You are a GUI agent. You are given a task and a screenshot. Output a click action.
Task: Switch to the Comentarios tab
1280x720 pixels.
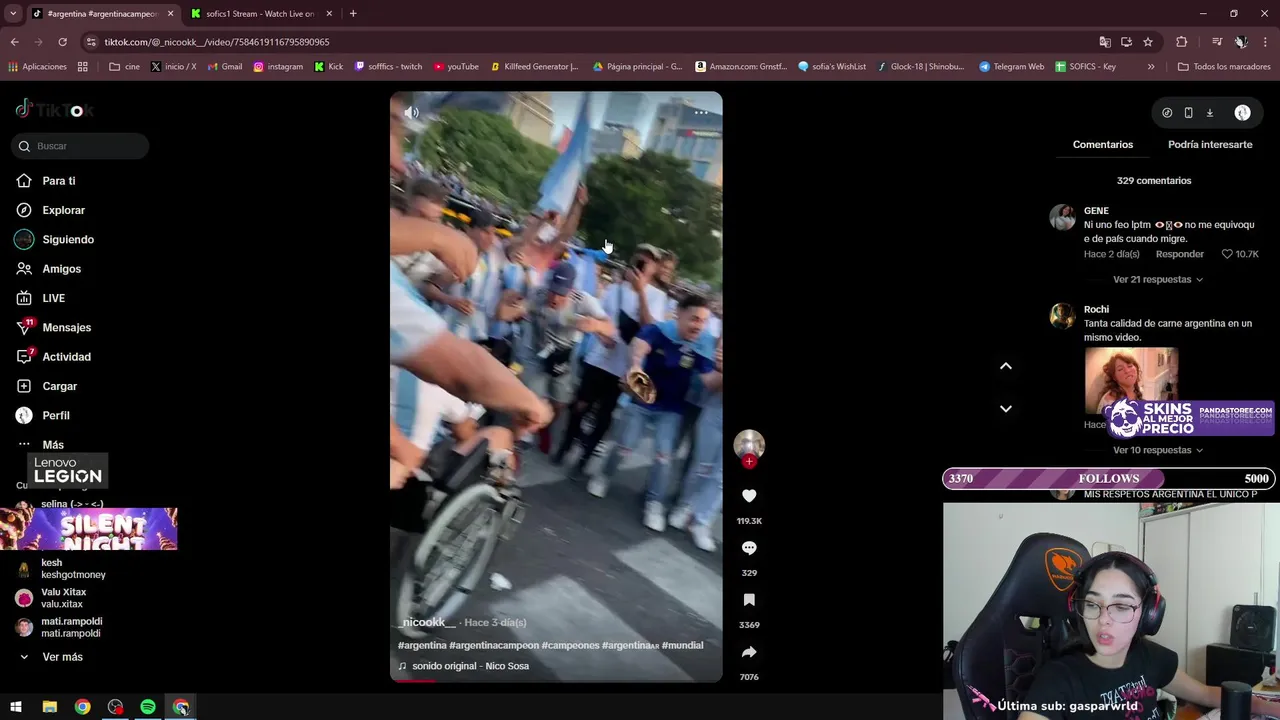tap(1103, 145)
